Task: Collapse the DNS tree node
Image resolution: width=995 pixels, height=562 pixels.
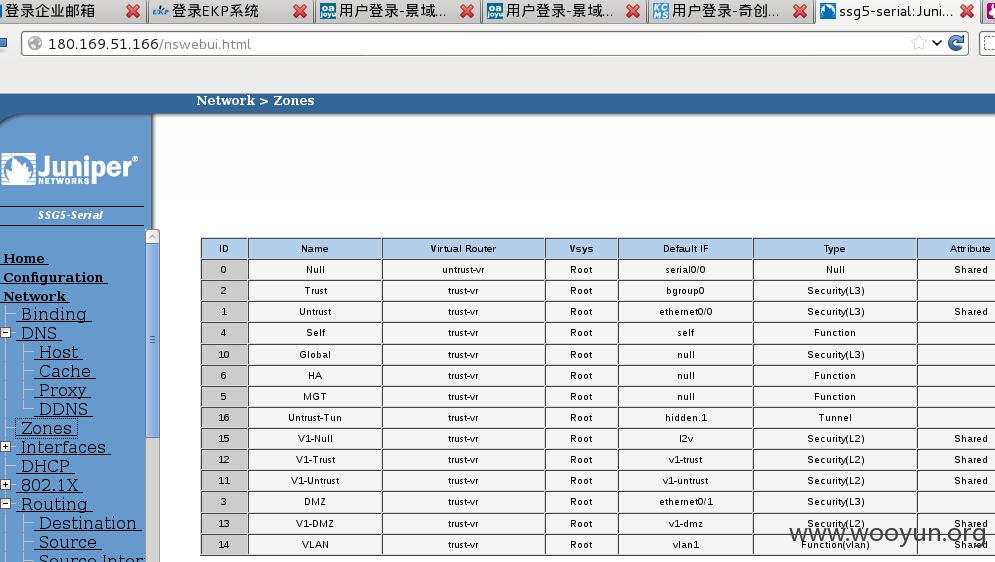Action: coord(6,332)
